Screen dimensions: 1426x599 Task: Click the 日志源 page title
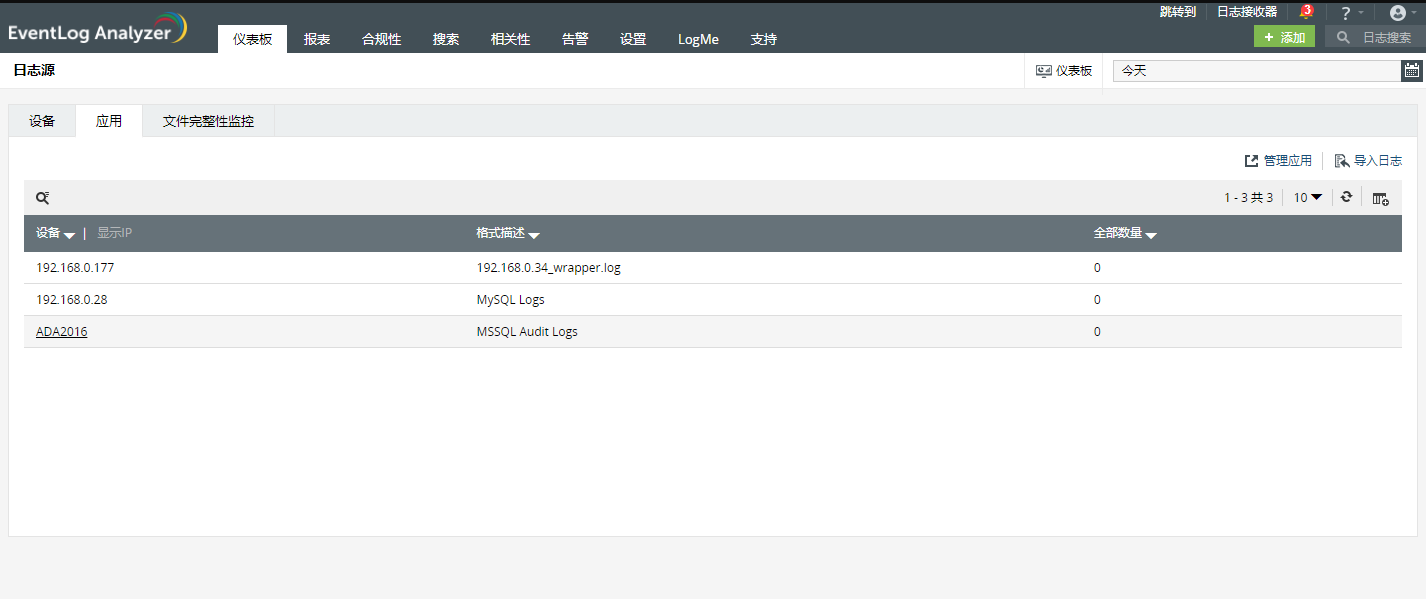click(34, 71)
